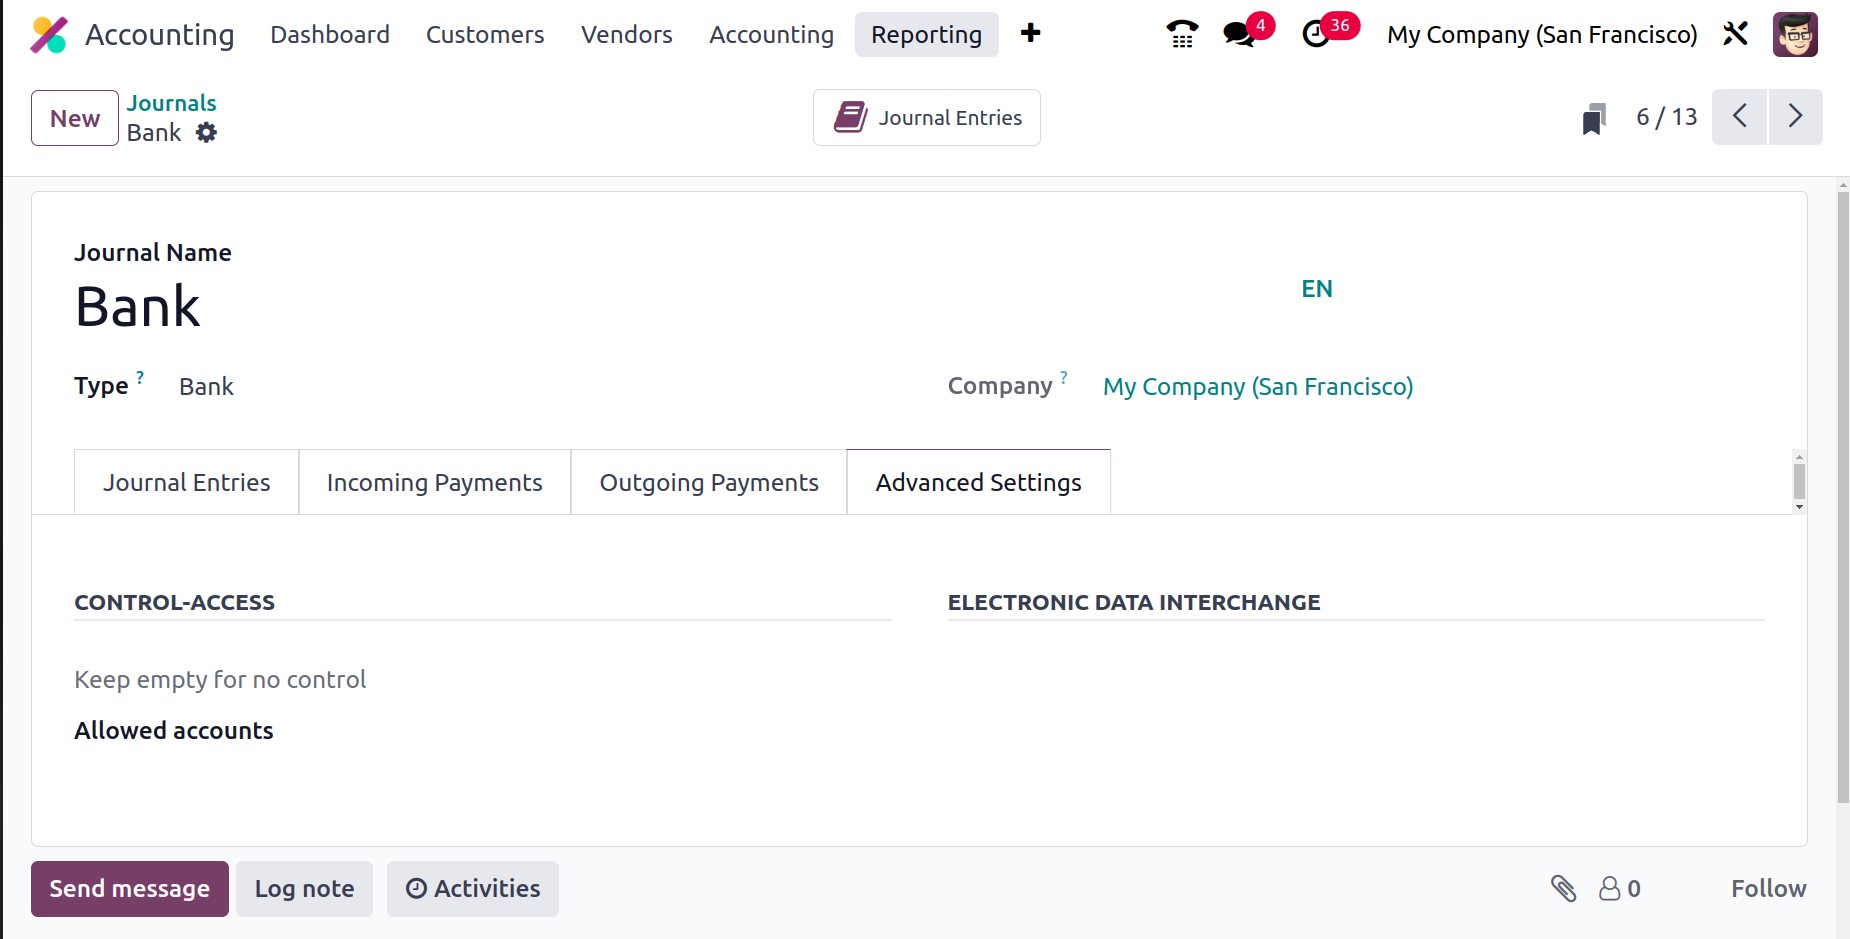
Task: Open the Accounting top menu item
Action: click(771, 34)
